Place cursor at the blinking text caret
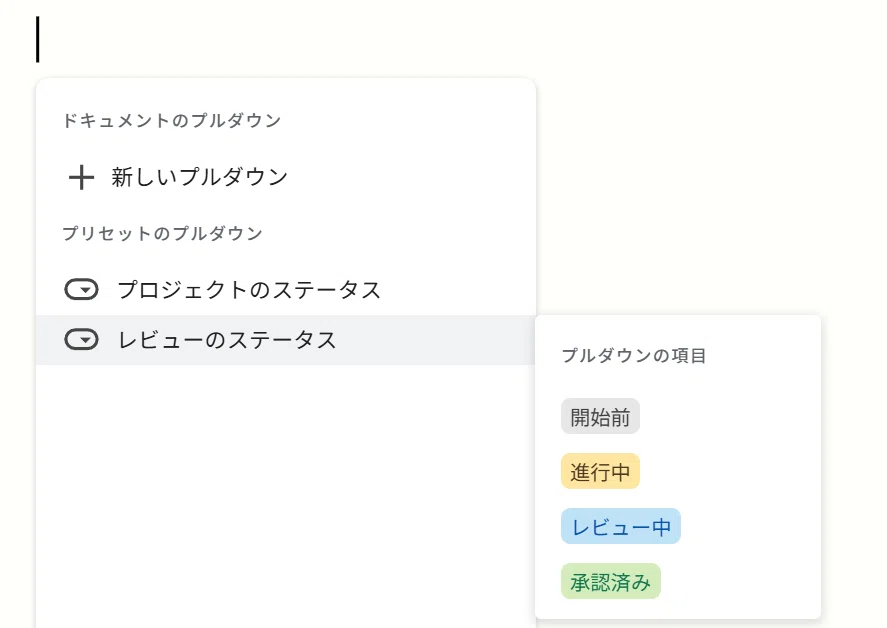Image resolution: width=887 pixels, height=628 pixels. click(38, 39)
